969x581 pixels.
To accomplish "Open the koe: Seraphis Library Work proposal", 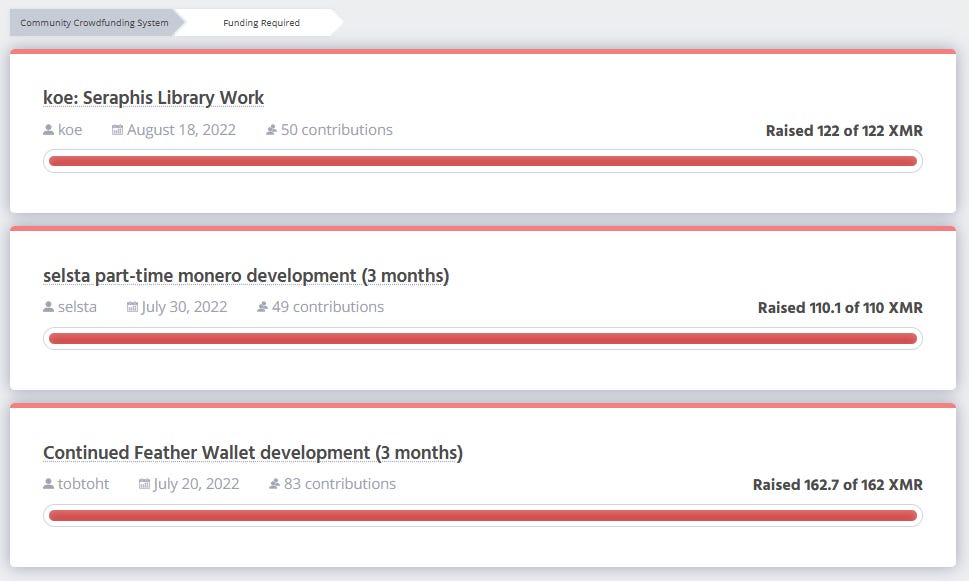I will (153, 98).
